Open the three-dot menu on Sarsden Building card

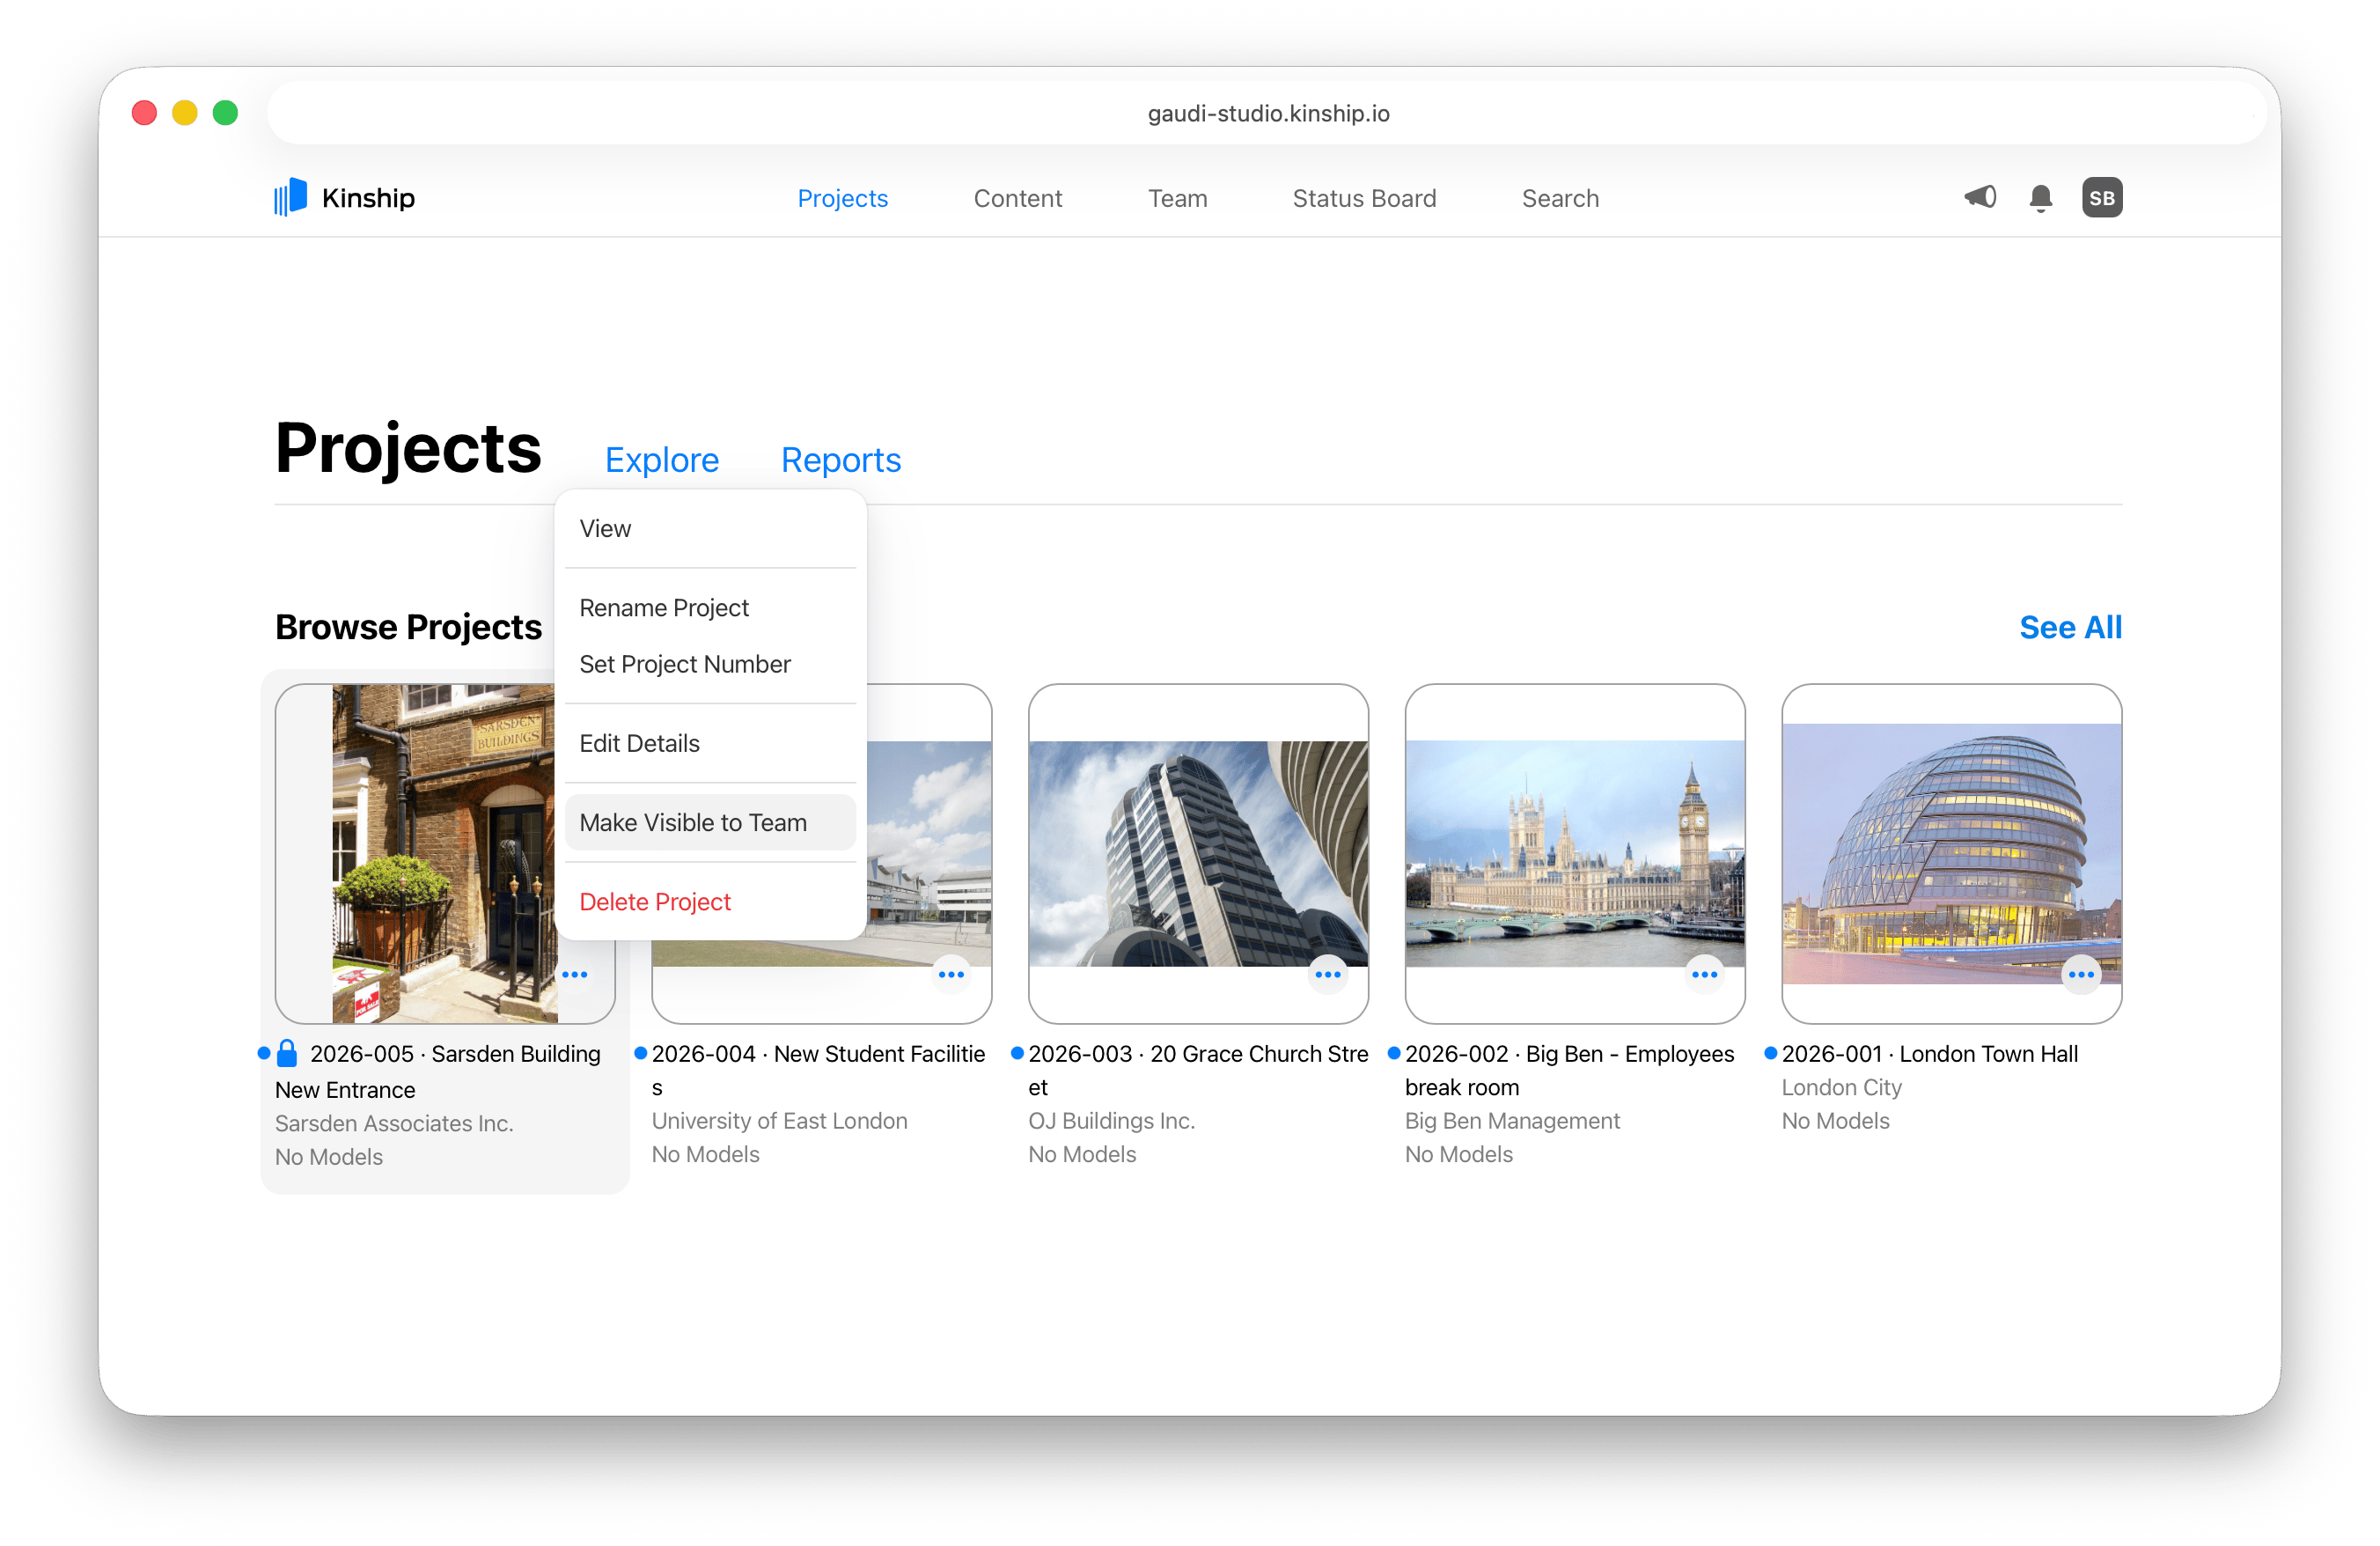point(575,974)
